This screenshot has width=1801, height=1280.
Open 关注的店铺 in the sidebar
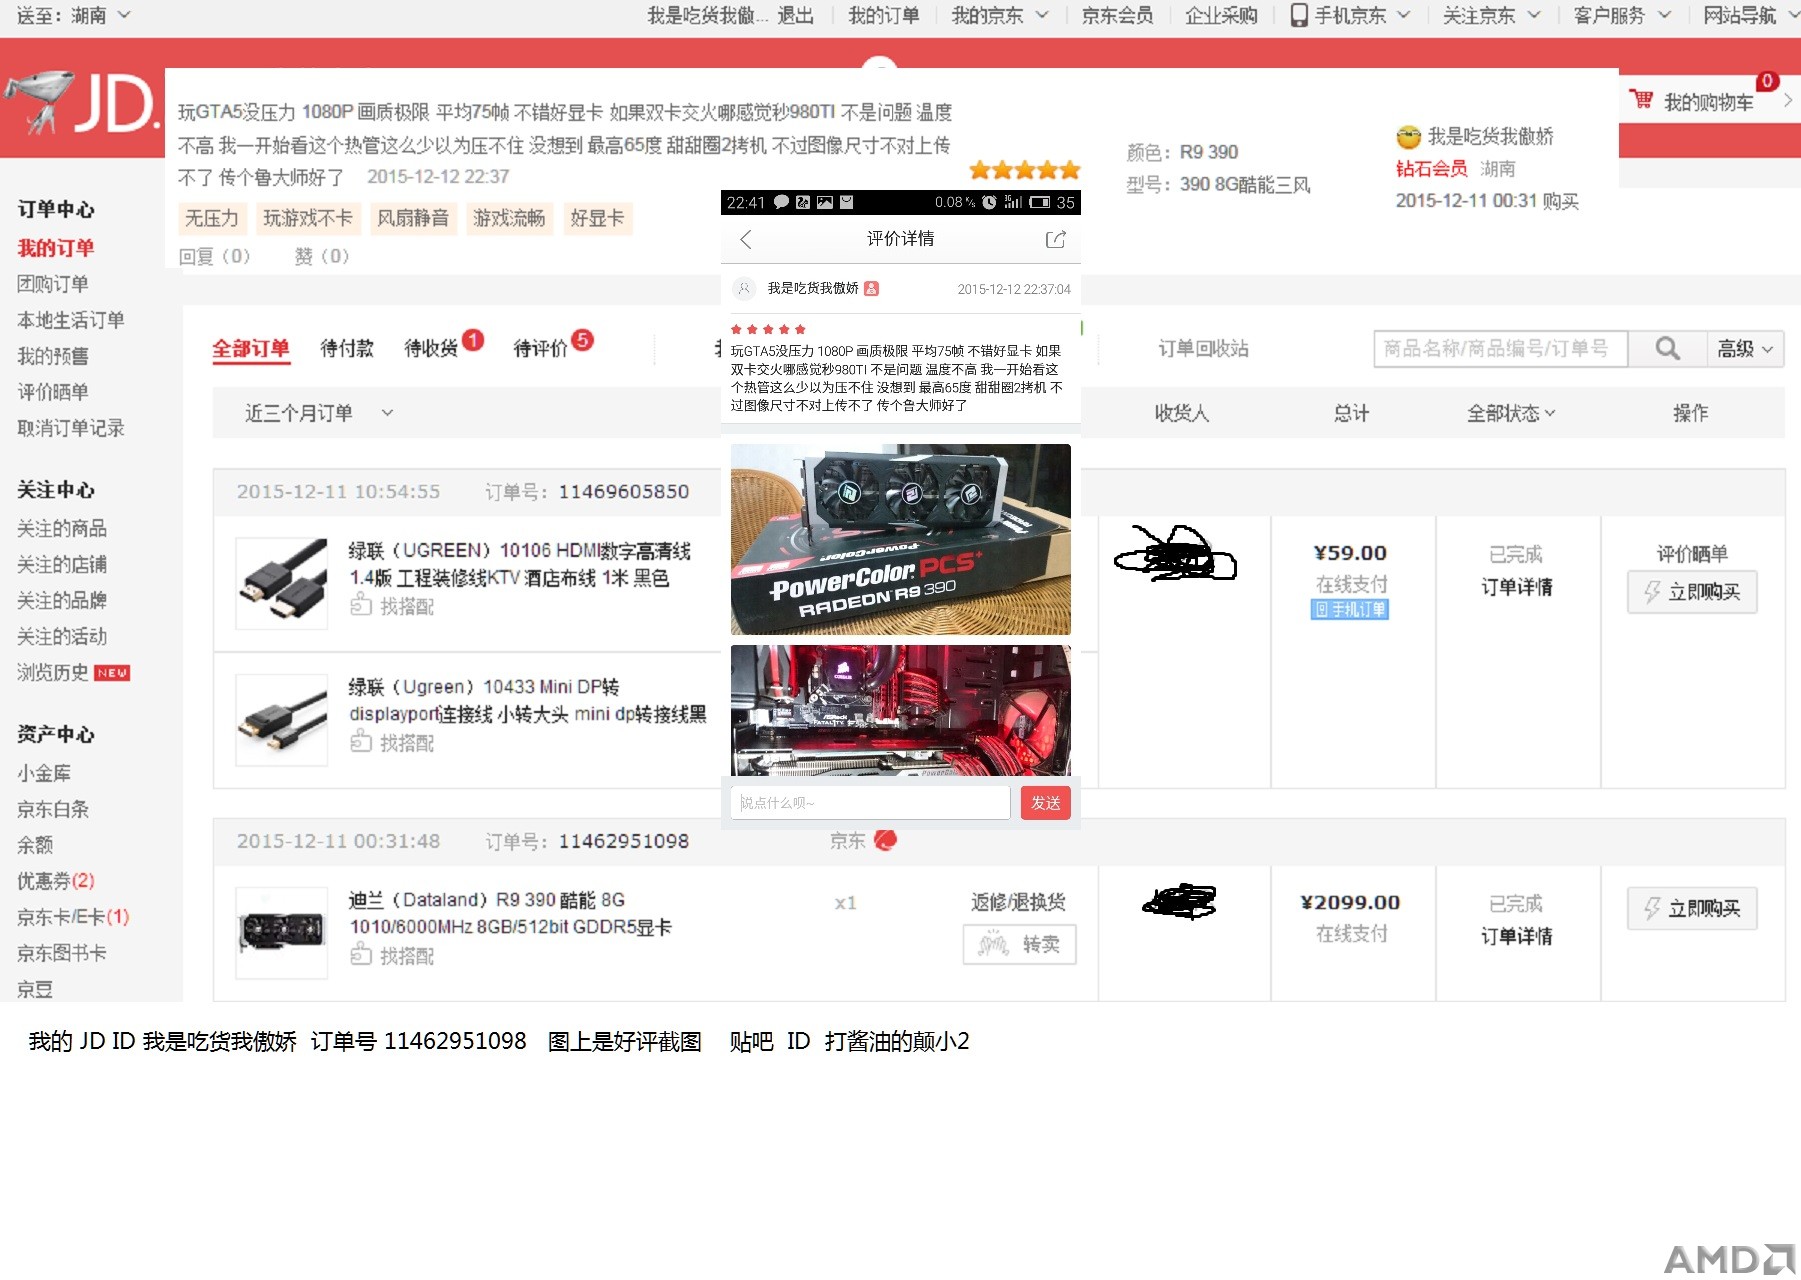62,564
